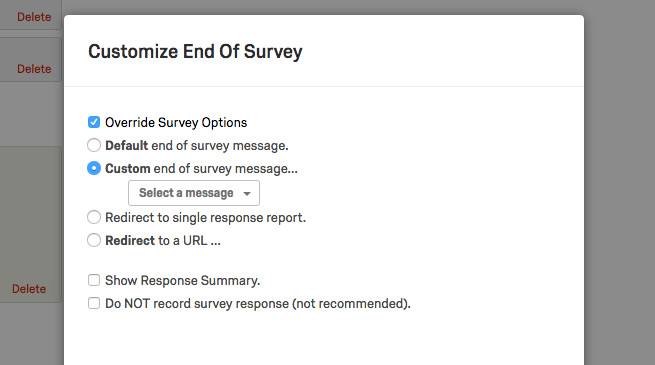The image size is (655, 365).
Task: Check the Do NOT record survey response box
Action: pos(94,303)
